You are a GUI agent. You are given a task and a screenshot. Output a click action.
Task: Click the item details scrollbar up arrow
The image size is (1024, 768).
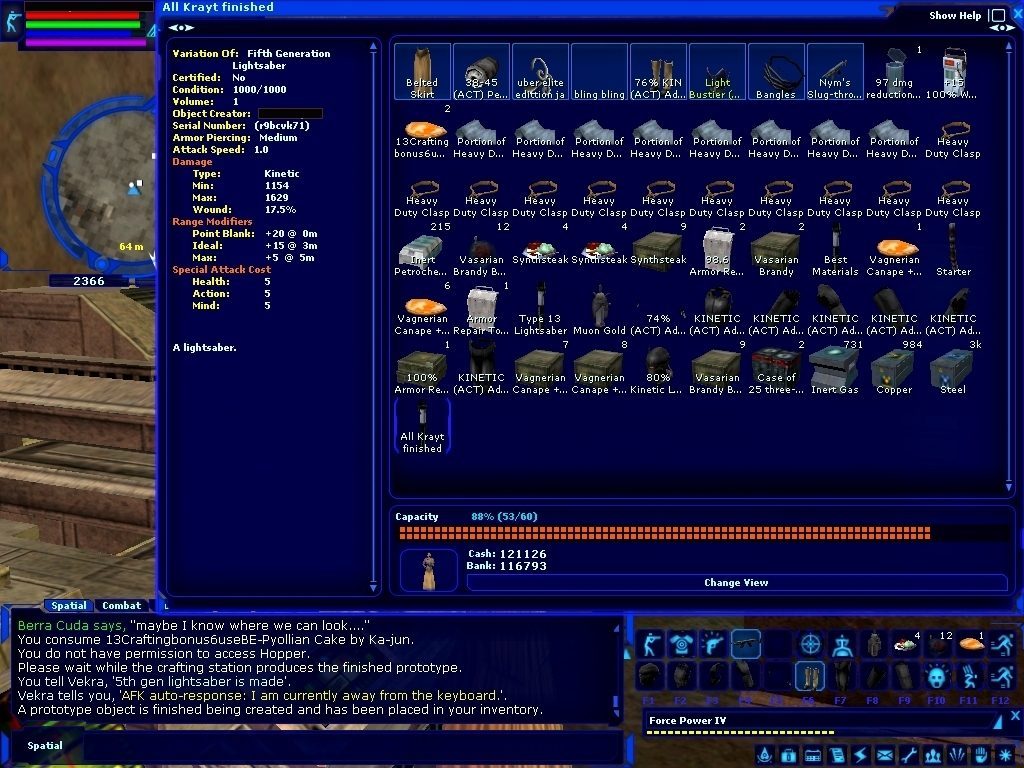point(374,46)
